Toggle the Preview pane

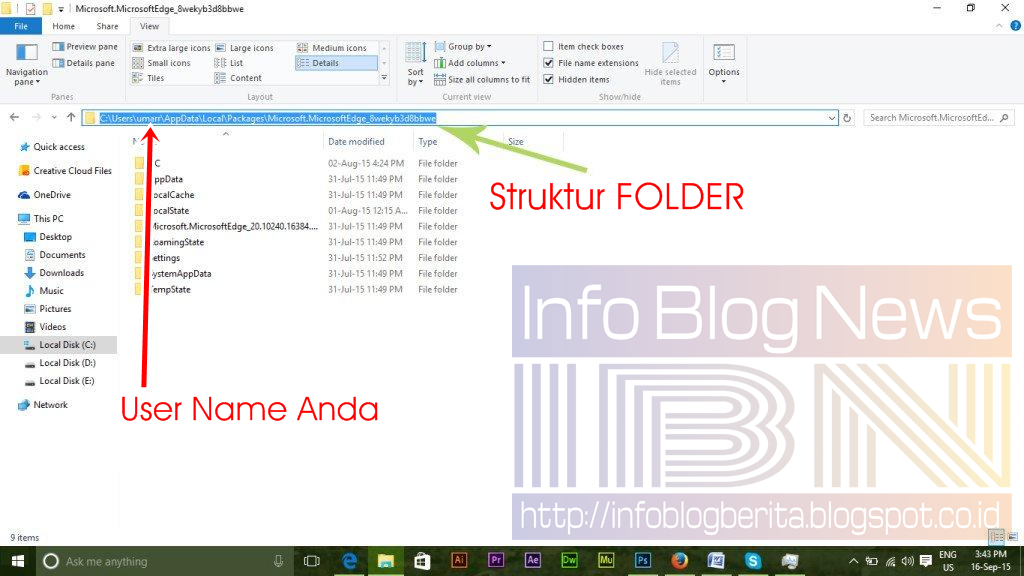pos(85,46)
